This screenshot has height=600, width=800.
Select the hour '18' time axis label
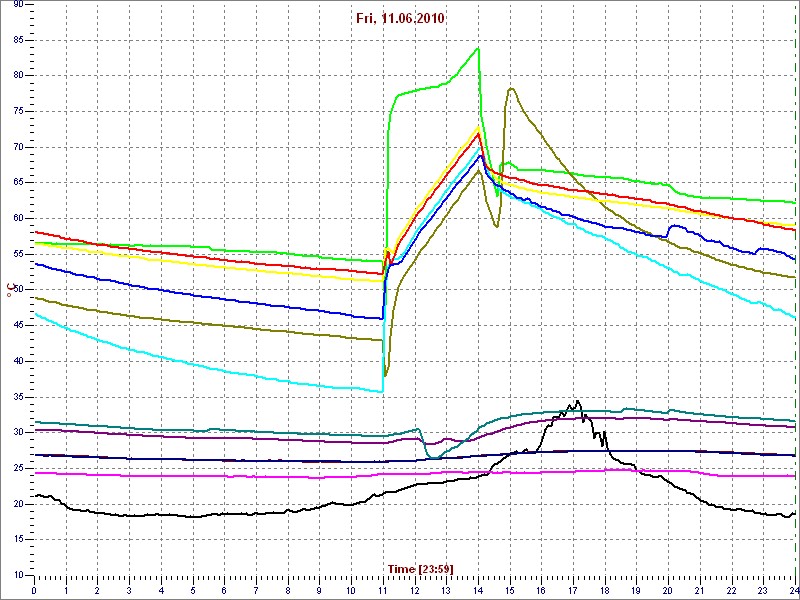coord(605,591)
